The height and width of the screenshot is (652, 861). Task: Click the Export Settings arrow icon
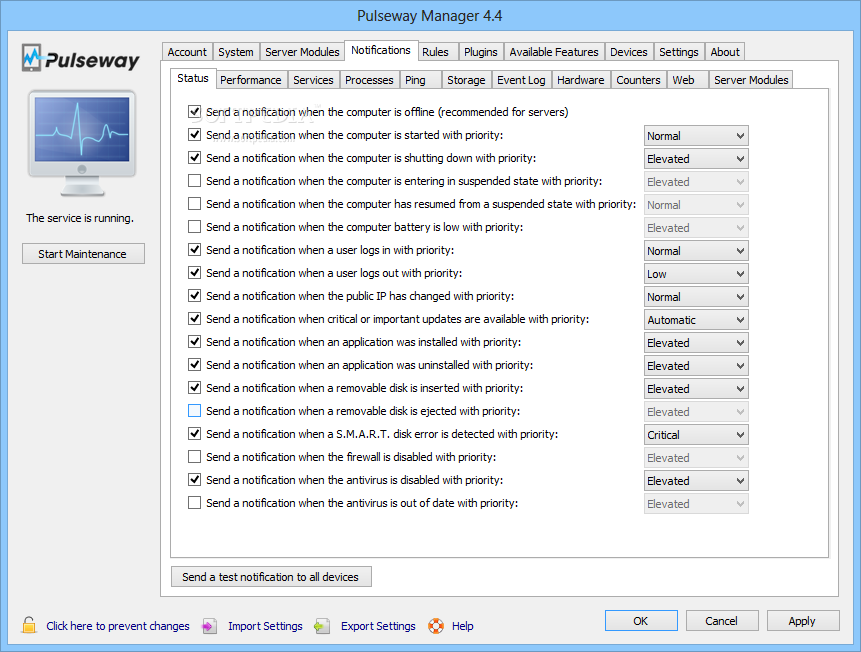[x=322, y=626]
